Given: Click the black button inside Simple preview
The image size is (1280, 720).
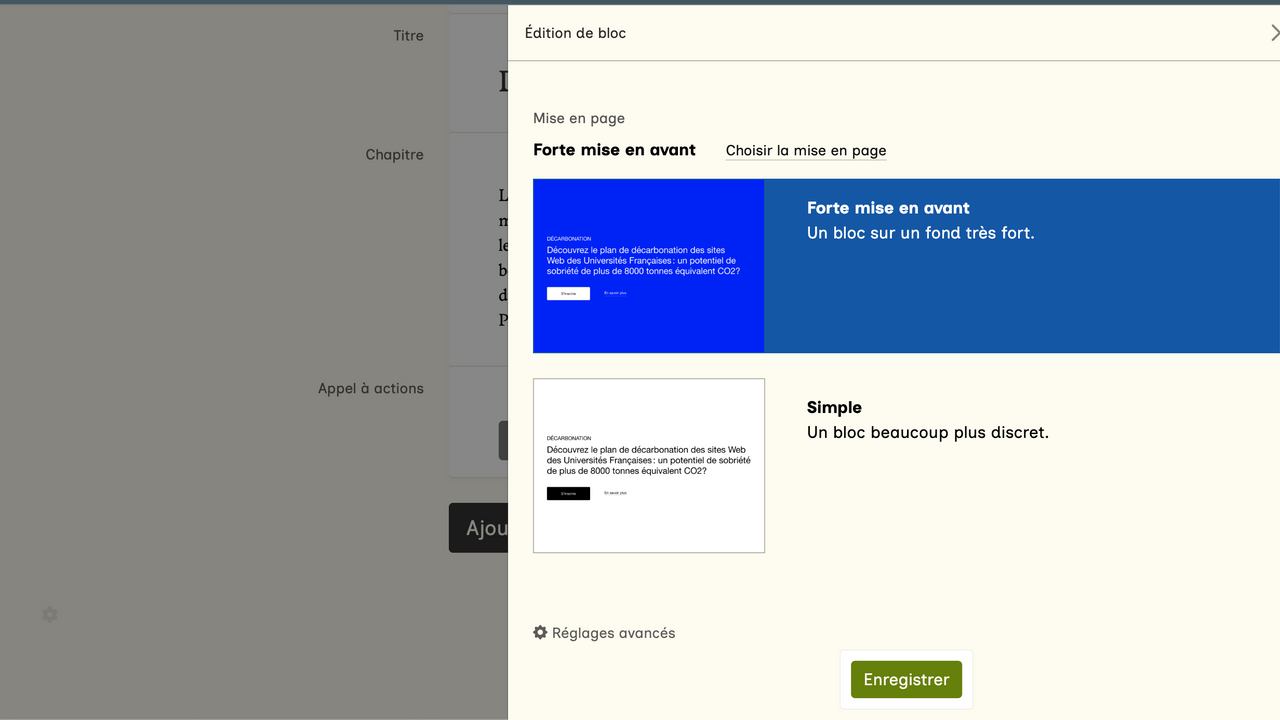Looking at the screenshot, I should point(568,494).
